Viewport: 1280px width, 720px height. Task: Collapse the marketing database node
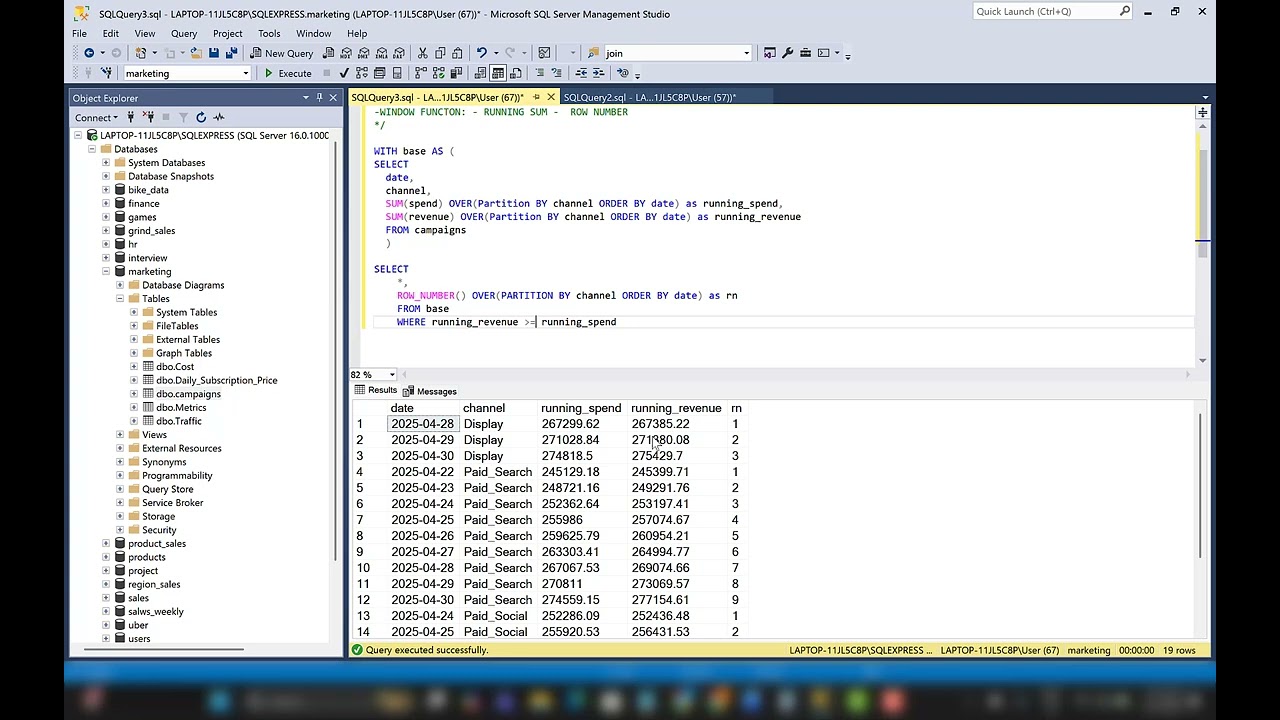(106, 272)
